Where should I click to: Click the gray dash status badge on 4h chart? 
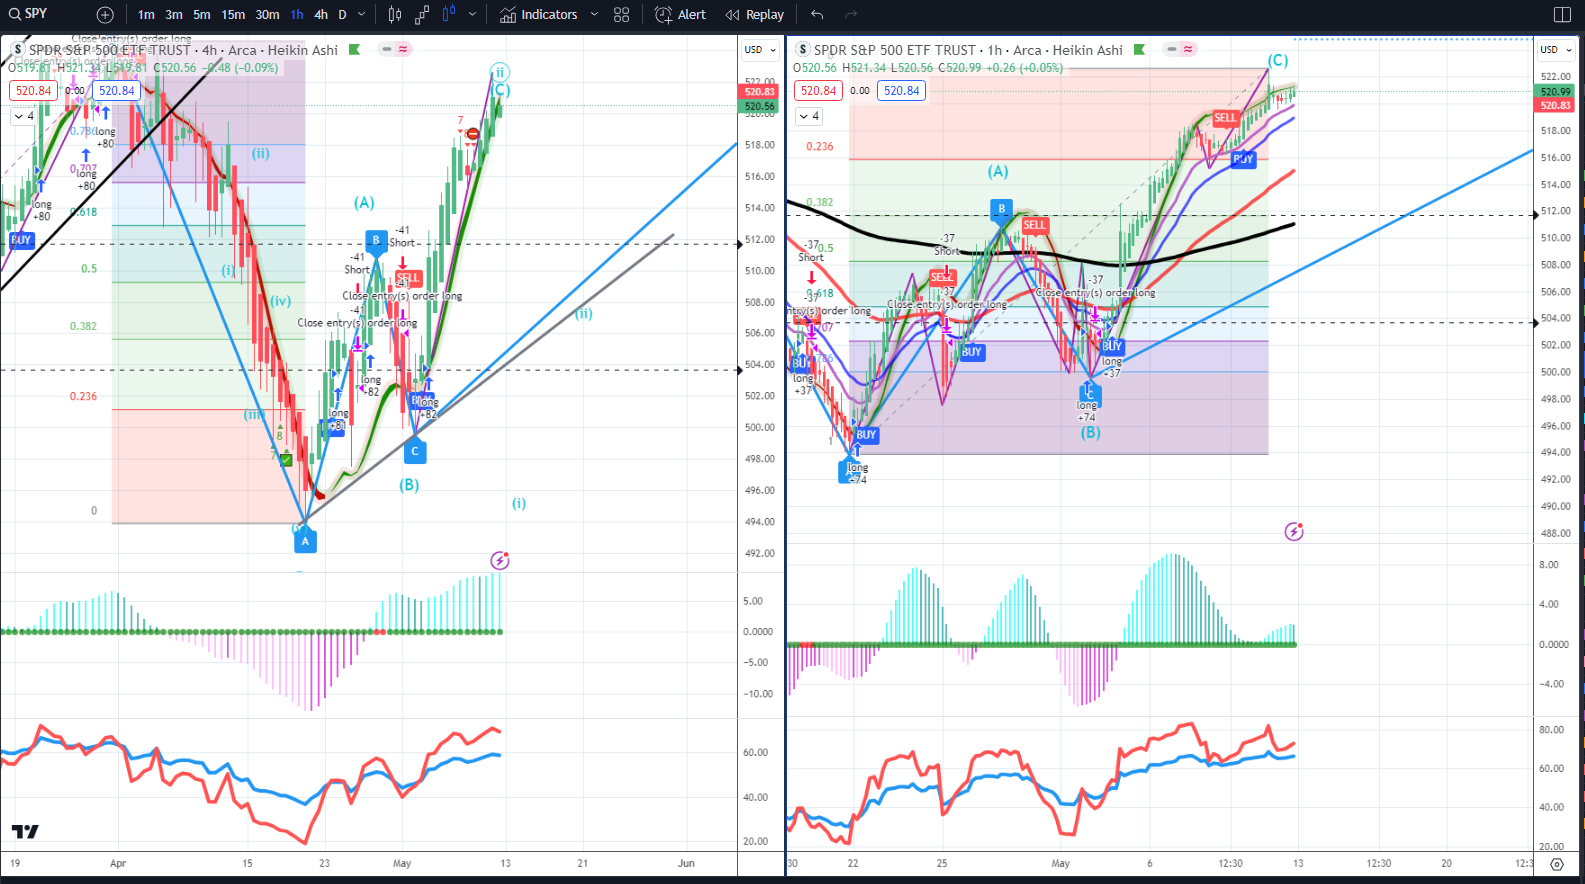coord(386,49)
